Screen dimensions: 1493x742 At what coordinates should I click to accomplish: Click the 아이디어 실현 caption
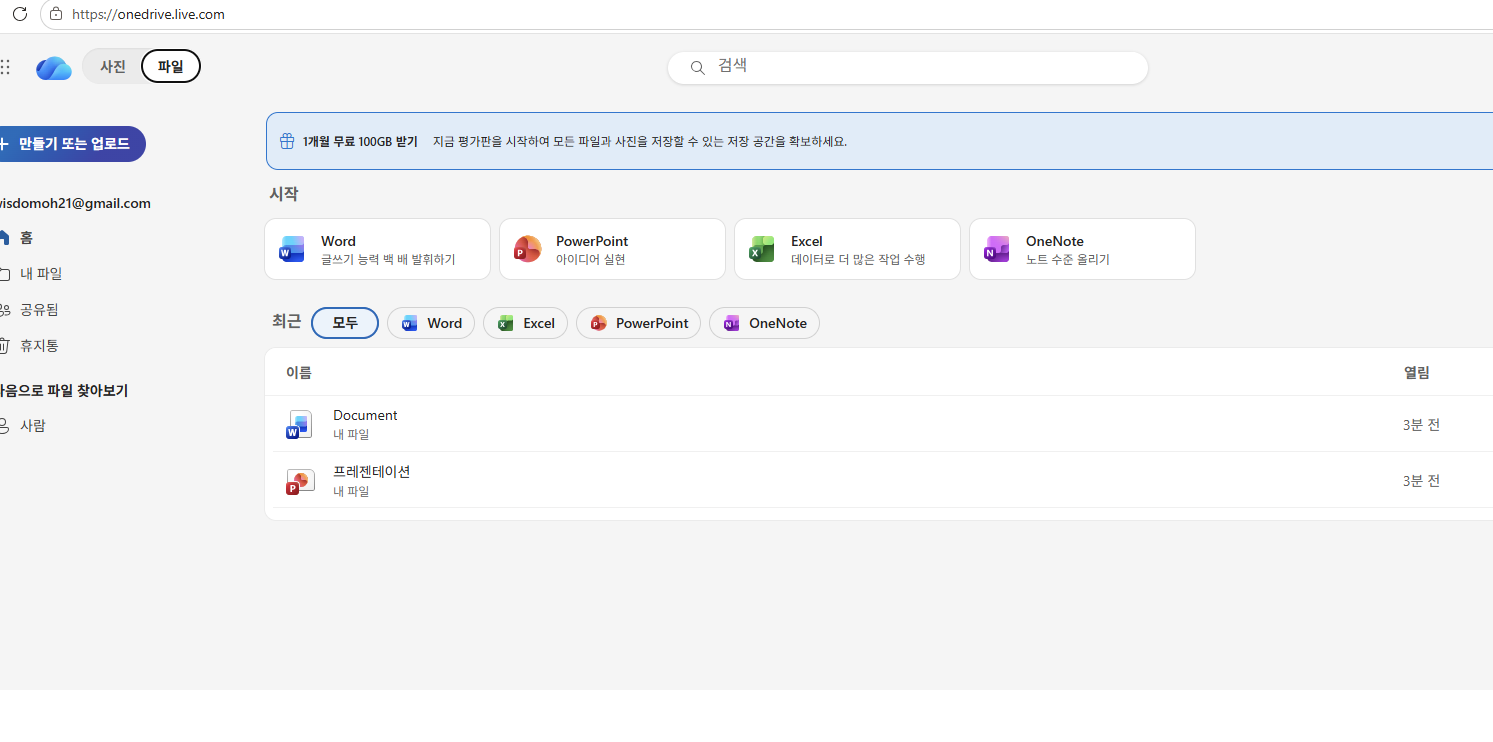click(591, 260)
